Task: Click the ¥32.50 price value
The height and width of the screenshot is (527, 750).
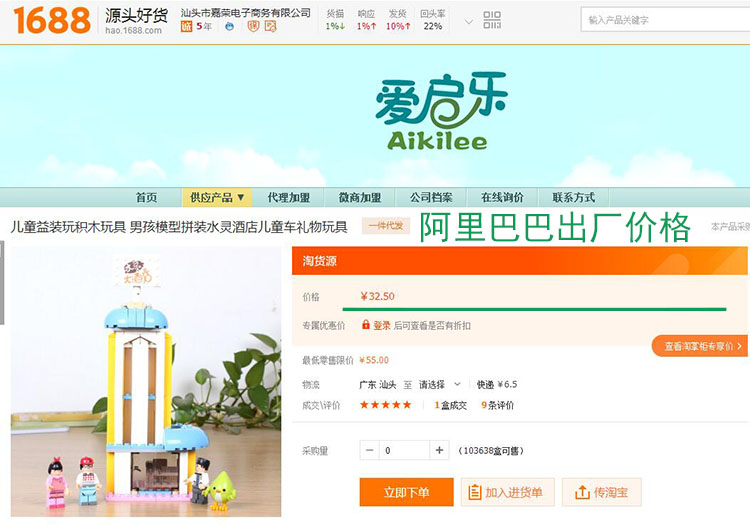Action: tap(377, 296)
